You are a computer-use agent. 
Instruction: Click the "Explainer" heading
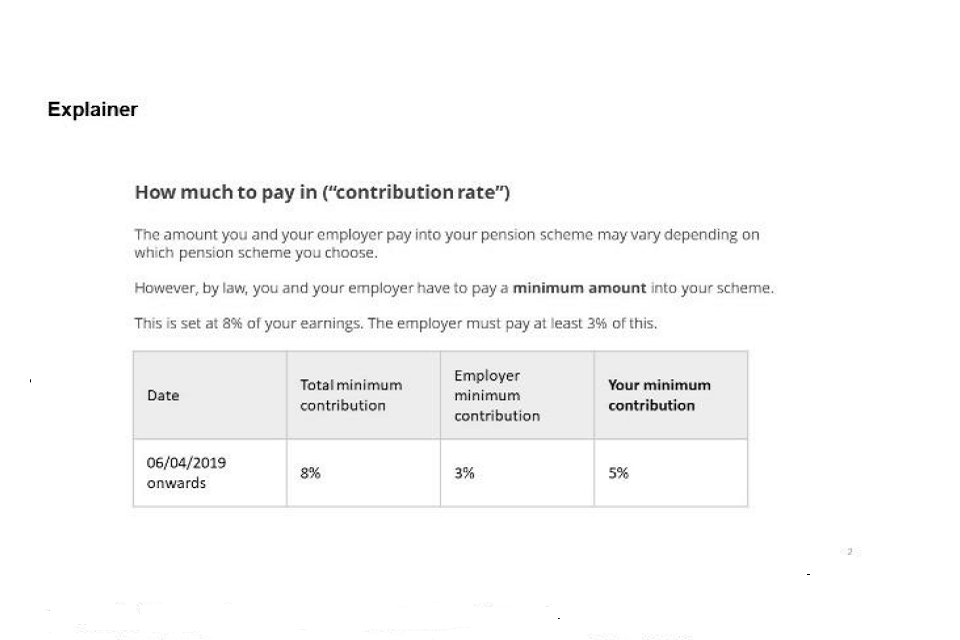92,110
